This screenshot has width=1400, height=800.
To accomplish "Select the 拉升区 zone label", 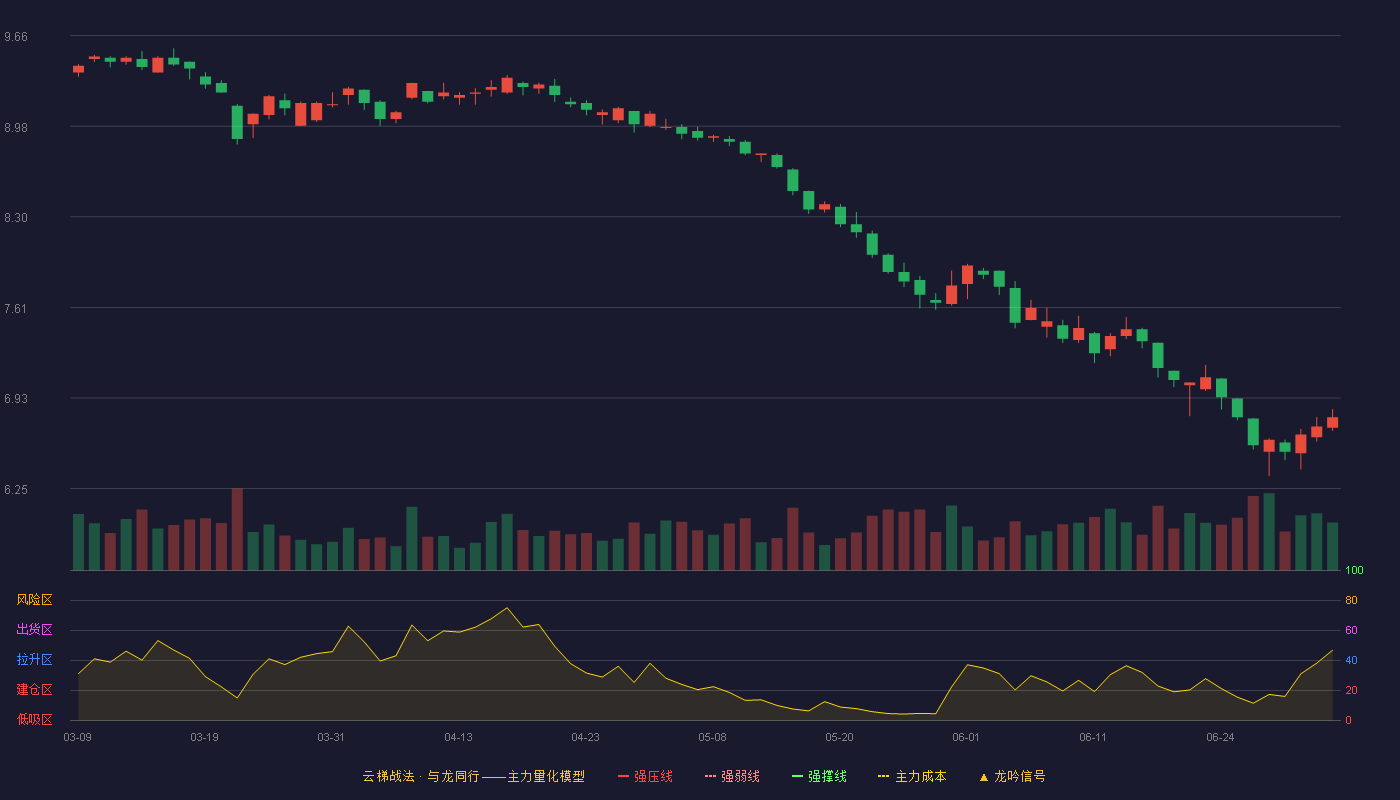I will point(34,660).
